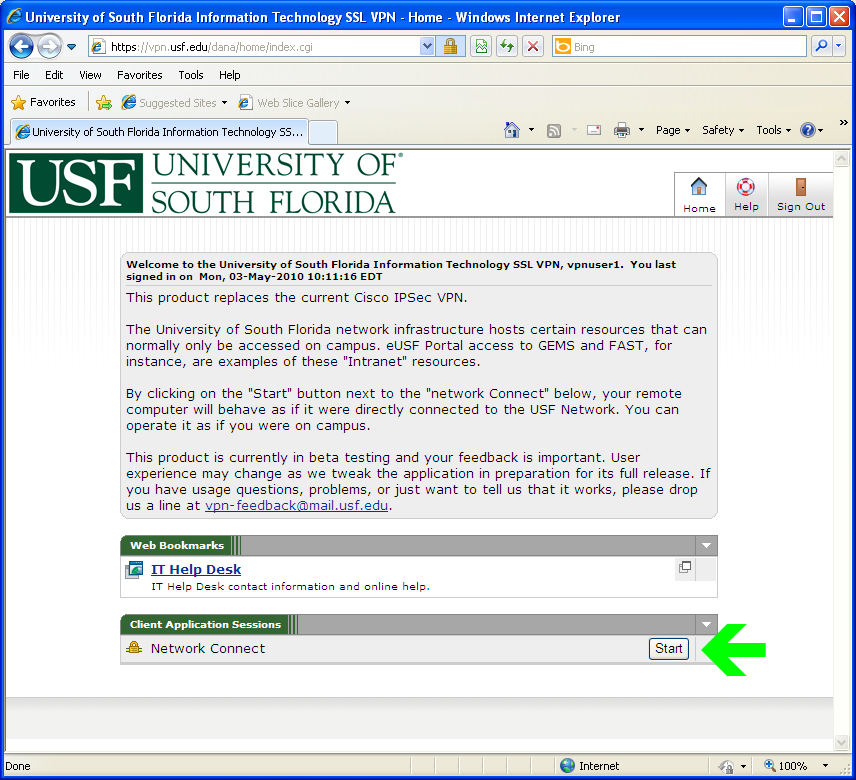The height and width of the screenshot is (780, 856).
Task: Click the Network Connect lock icon
Action: (134, 648)
